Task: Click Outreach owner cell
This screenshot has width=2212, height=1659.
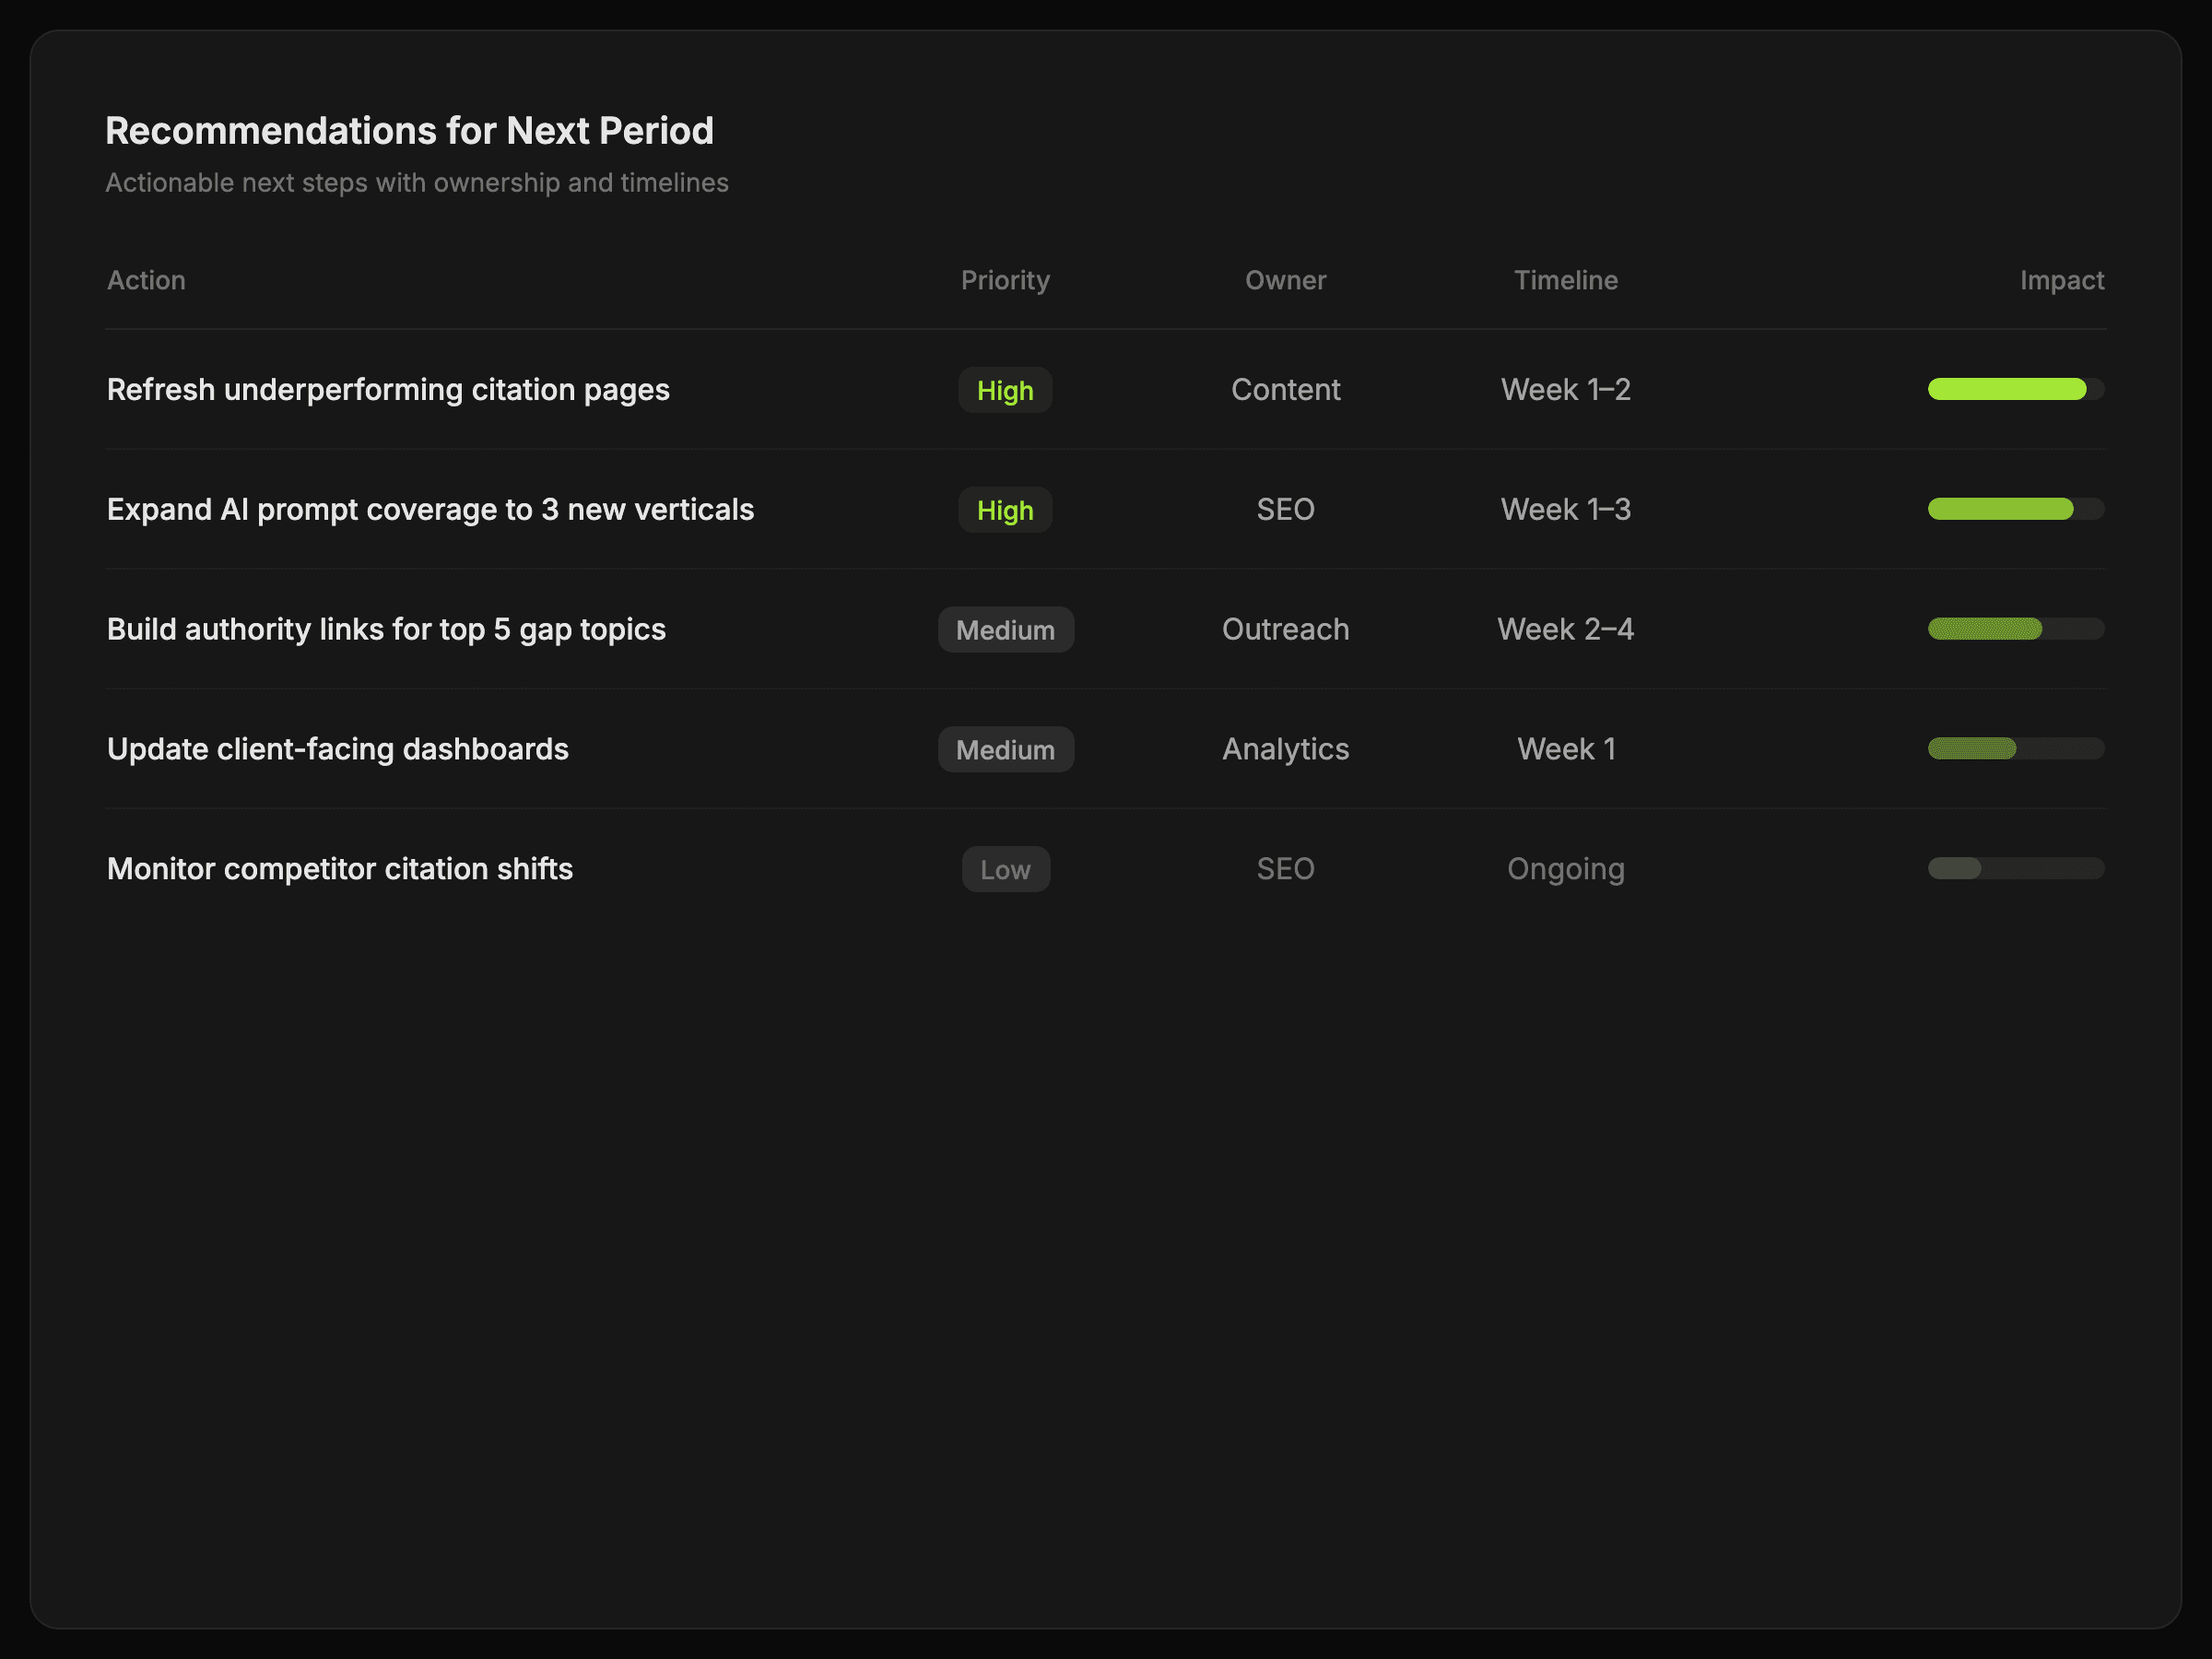Action: (1285, 629)
